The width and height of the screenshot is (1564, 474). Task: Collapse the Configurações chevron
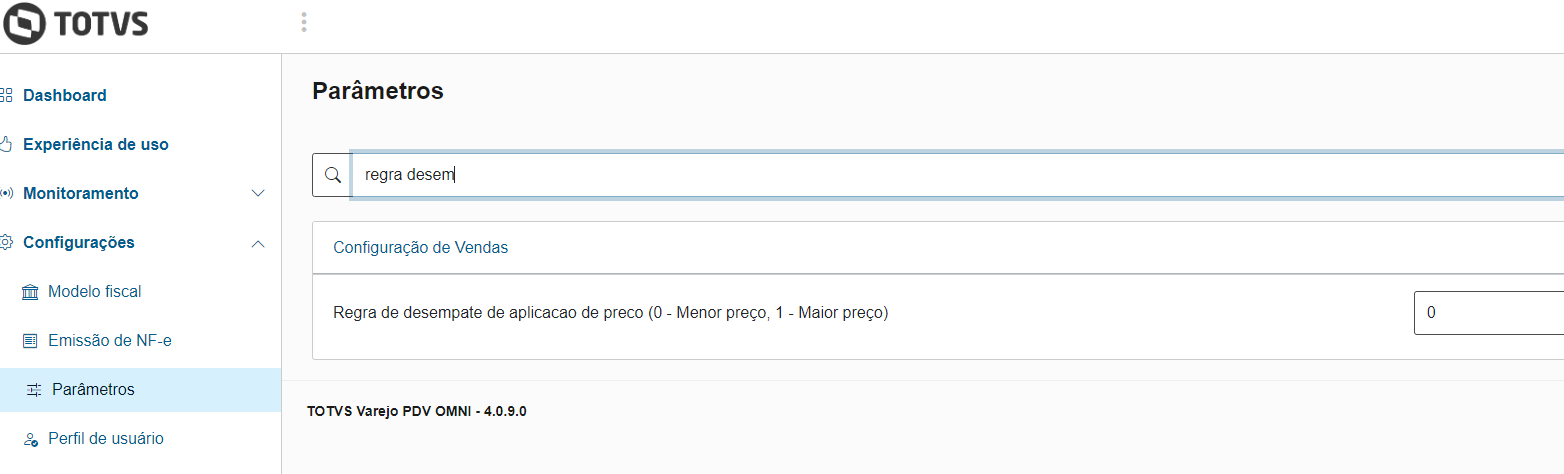[x=258, y=243]
